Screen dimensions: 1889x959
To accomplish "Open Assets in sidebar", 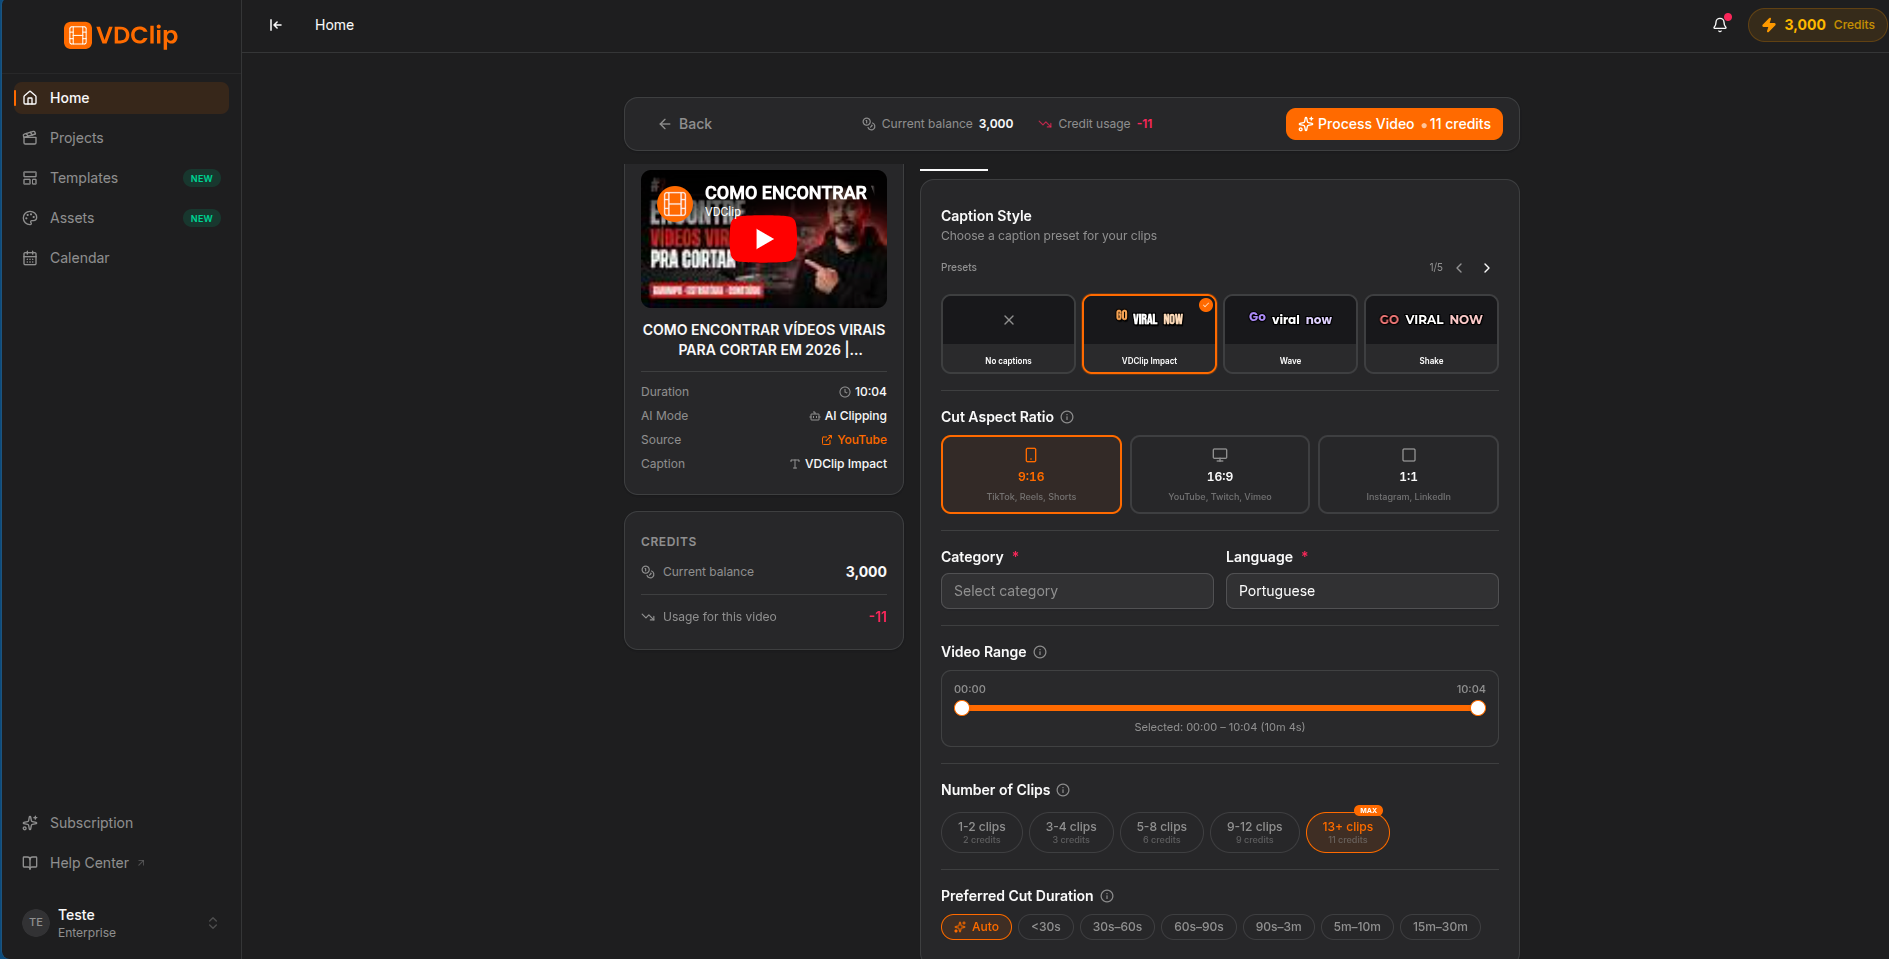I will point(121,218).
